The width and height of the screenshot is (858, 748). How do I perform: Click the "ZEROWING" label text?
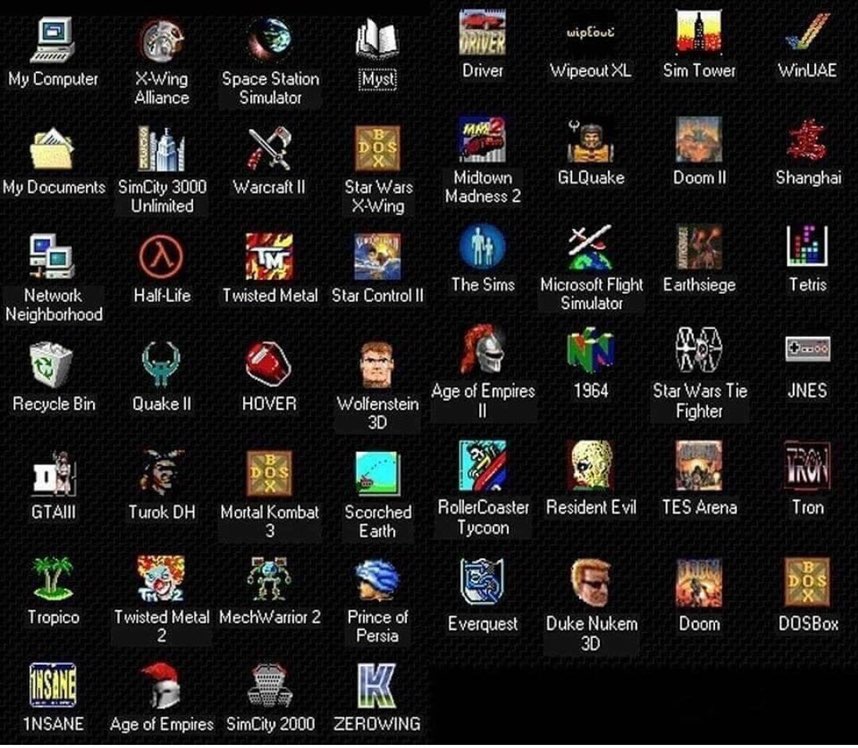point(377,723)
